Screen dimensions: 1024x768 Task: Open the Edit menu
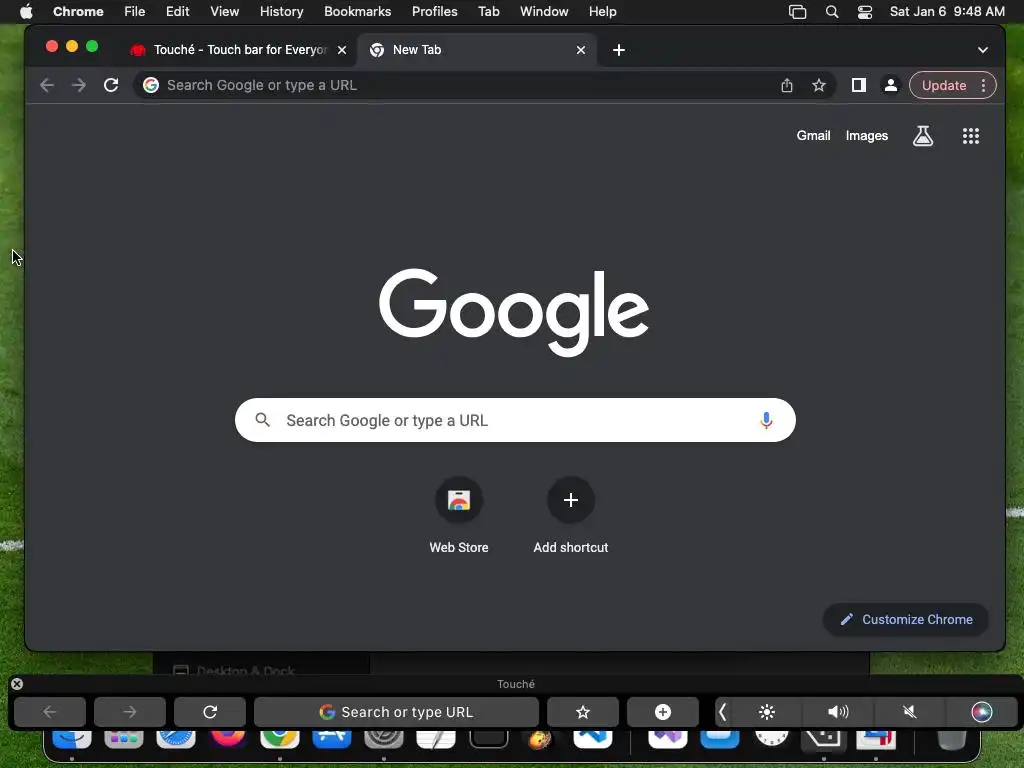click(x=178, y=12)
